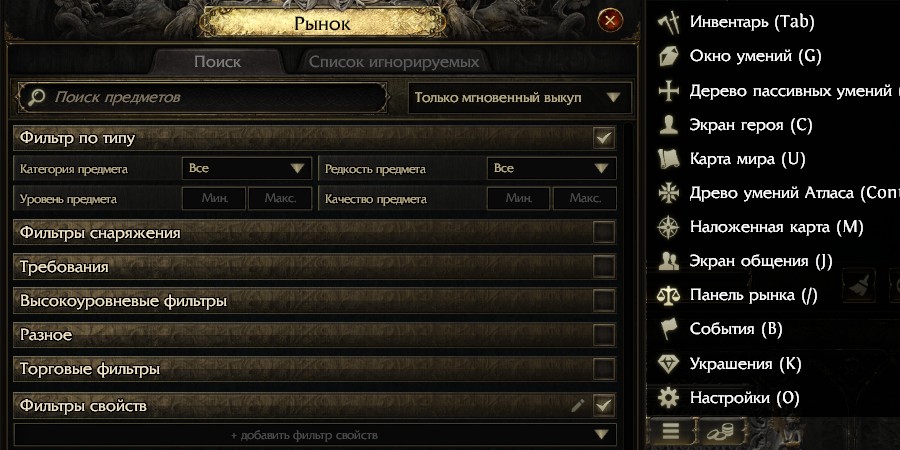Screen dimensions: 900x450
Task: Switch to the Список игнорируемых tab
Action: tap(393, 62)
